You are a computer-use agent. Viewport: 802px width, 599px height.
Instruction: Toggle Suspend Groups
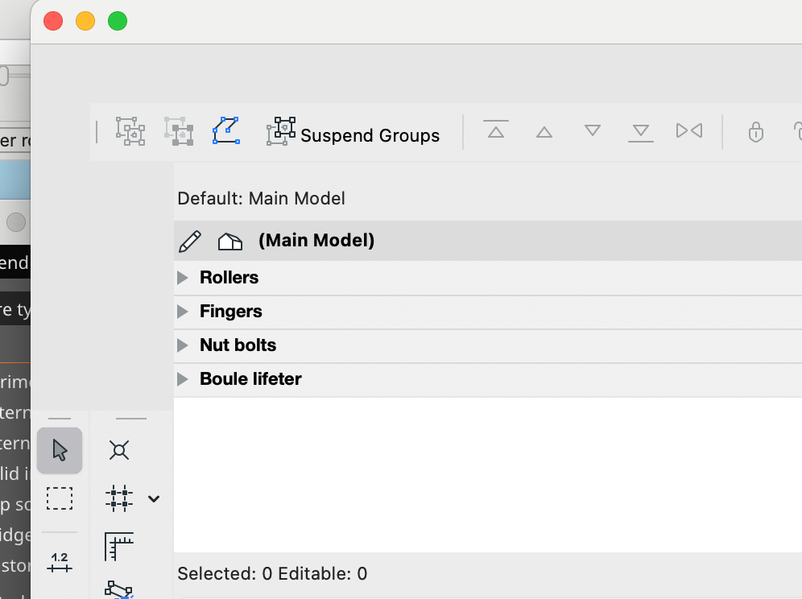pos(353,134)
